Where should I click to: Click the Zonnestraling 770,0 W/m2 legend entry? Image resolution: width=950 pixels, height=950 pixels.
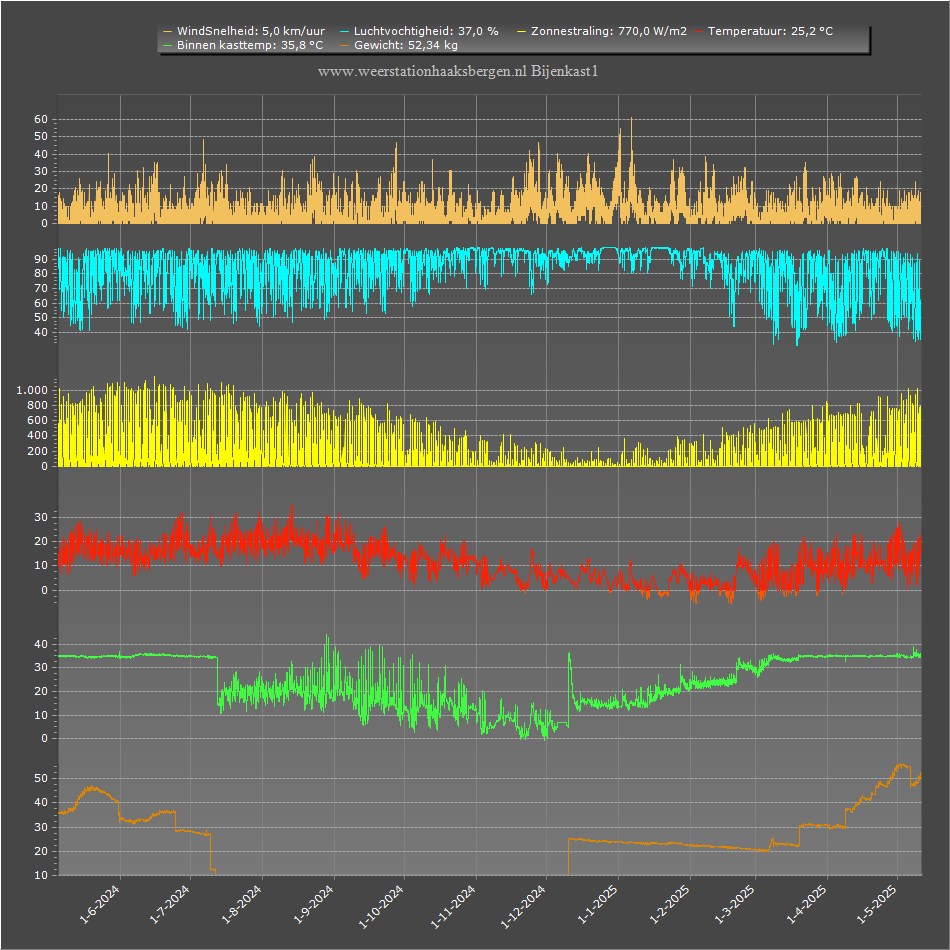click(602, 32)
